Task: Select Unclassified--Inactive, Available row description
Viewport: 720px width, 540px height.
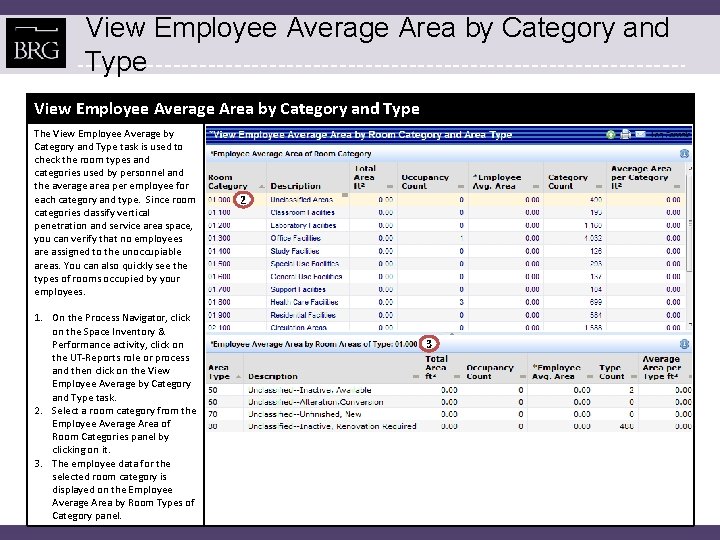Action: click(309, 390)
